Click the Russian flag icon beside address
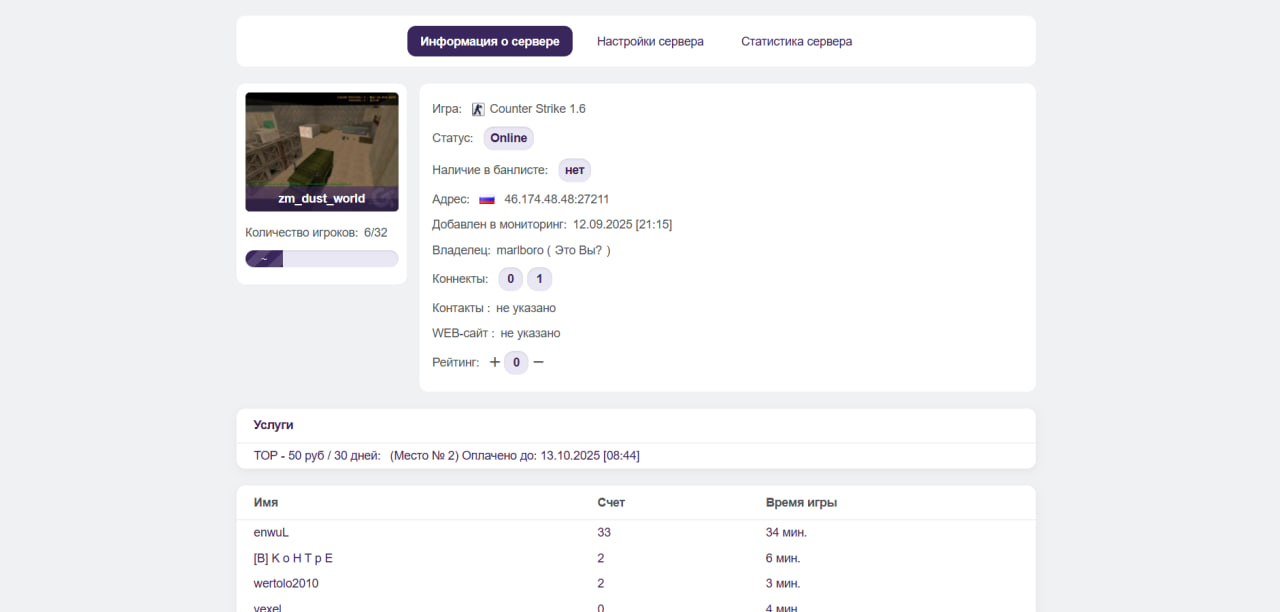Image resolution: width=1280 pixels, height=612 pixels. 487,199
